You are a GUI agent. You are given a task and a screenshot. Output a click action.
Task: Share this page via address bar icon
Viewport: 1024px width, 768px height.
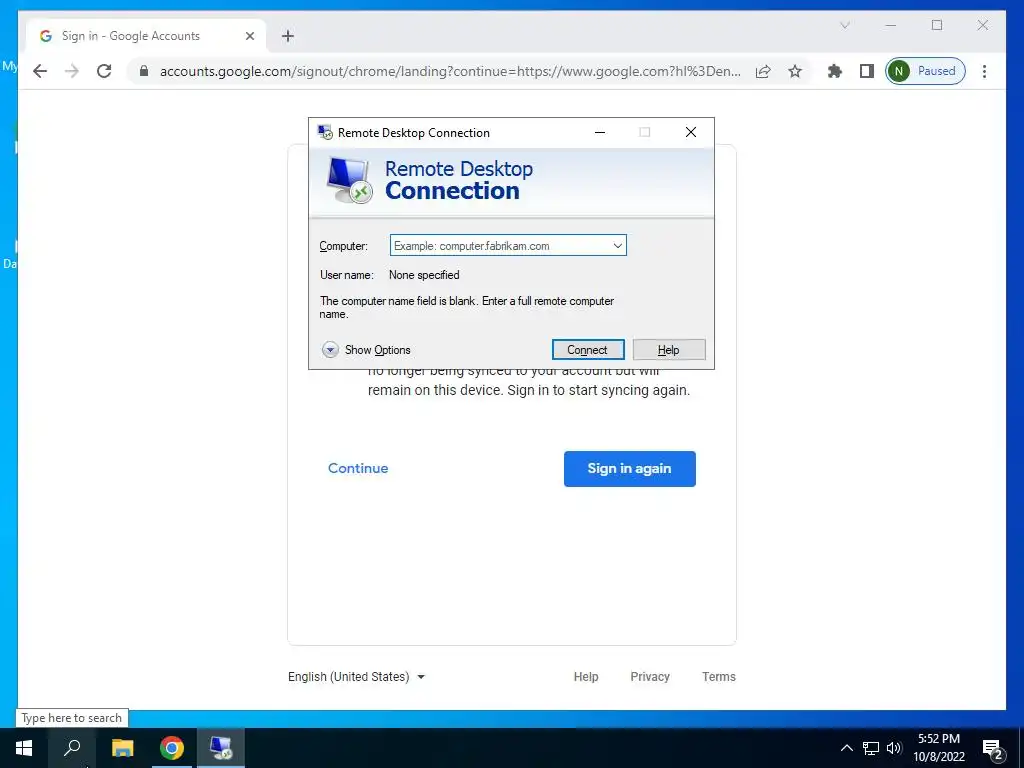click(x=763, y=71)
